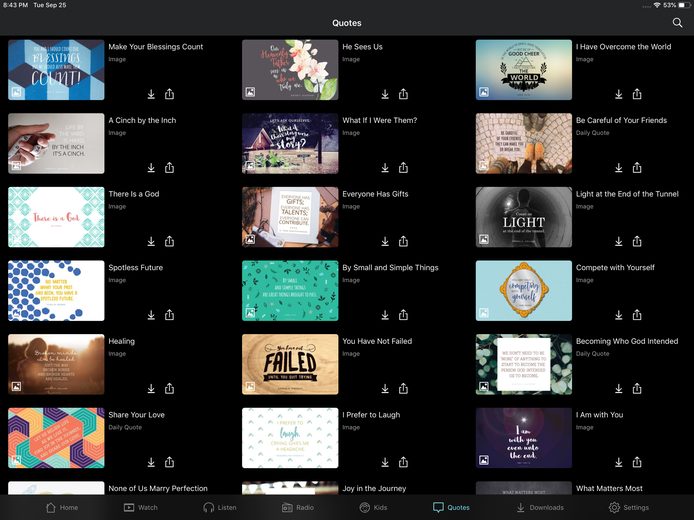Screen dimensions: 694x520
Task: Share the Spotless Future quote
Action: coord(170,315)
